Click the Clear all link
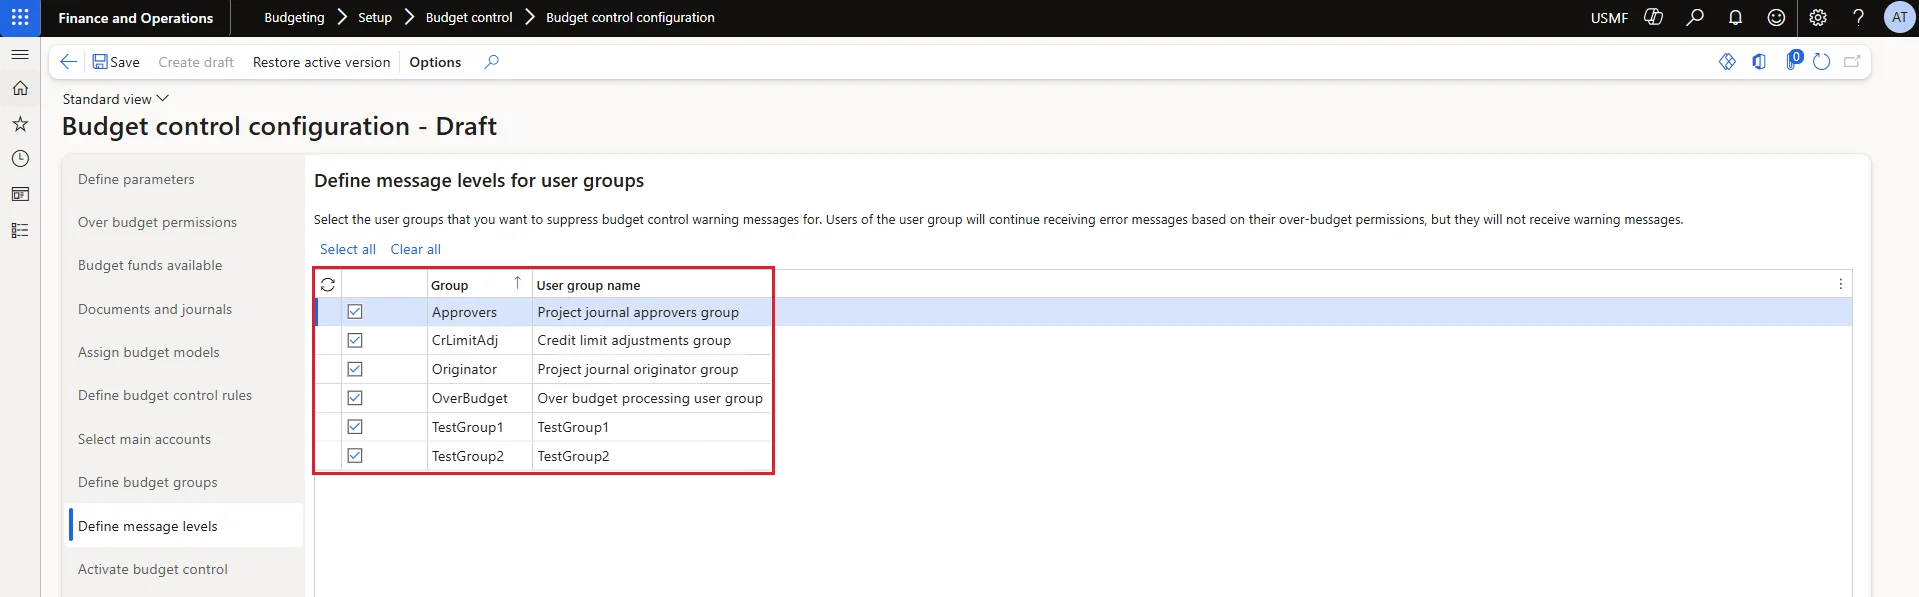Viewport: 1919px width, 597px height. (415, 249)
